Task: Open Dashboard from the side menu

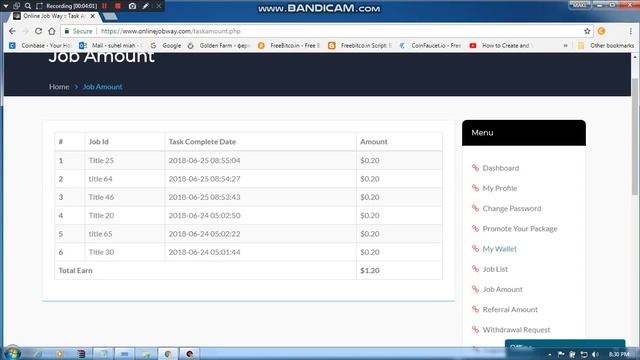Action: coord(501,168)
